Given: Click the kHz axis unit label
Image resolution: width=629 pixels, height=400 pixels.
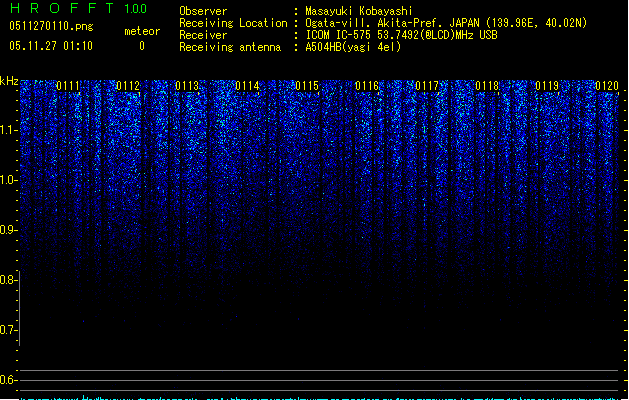Looking at the screenshot, I should pos(9,81).
